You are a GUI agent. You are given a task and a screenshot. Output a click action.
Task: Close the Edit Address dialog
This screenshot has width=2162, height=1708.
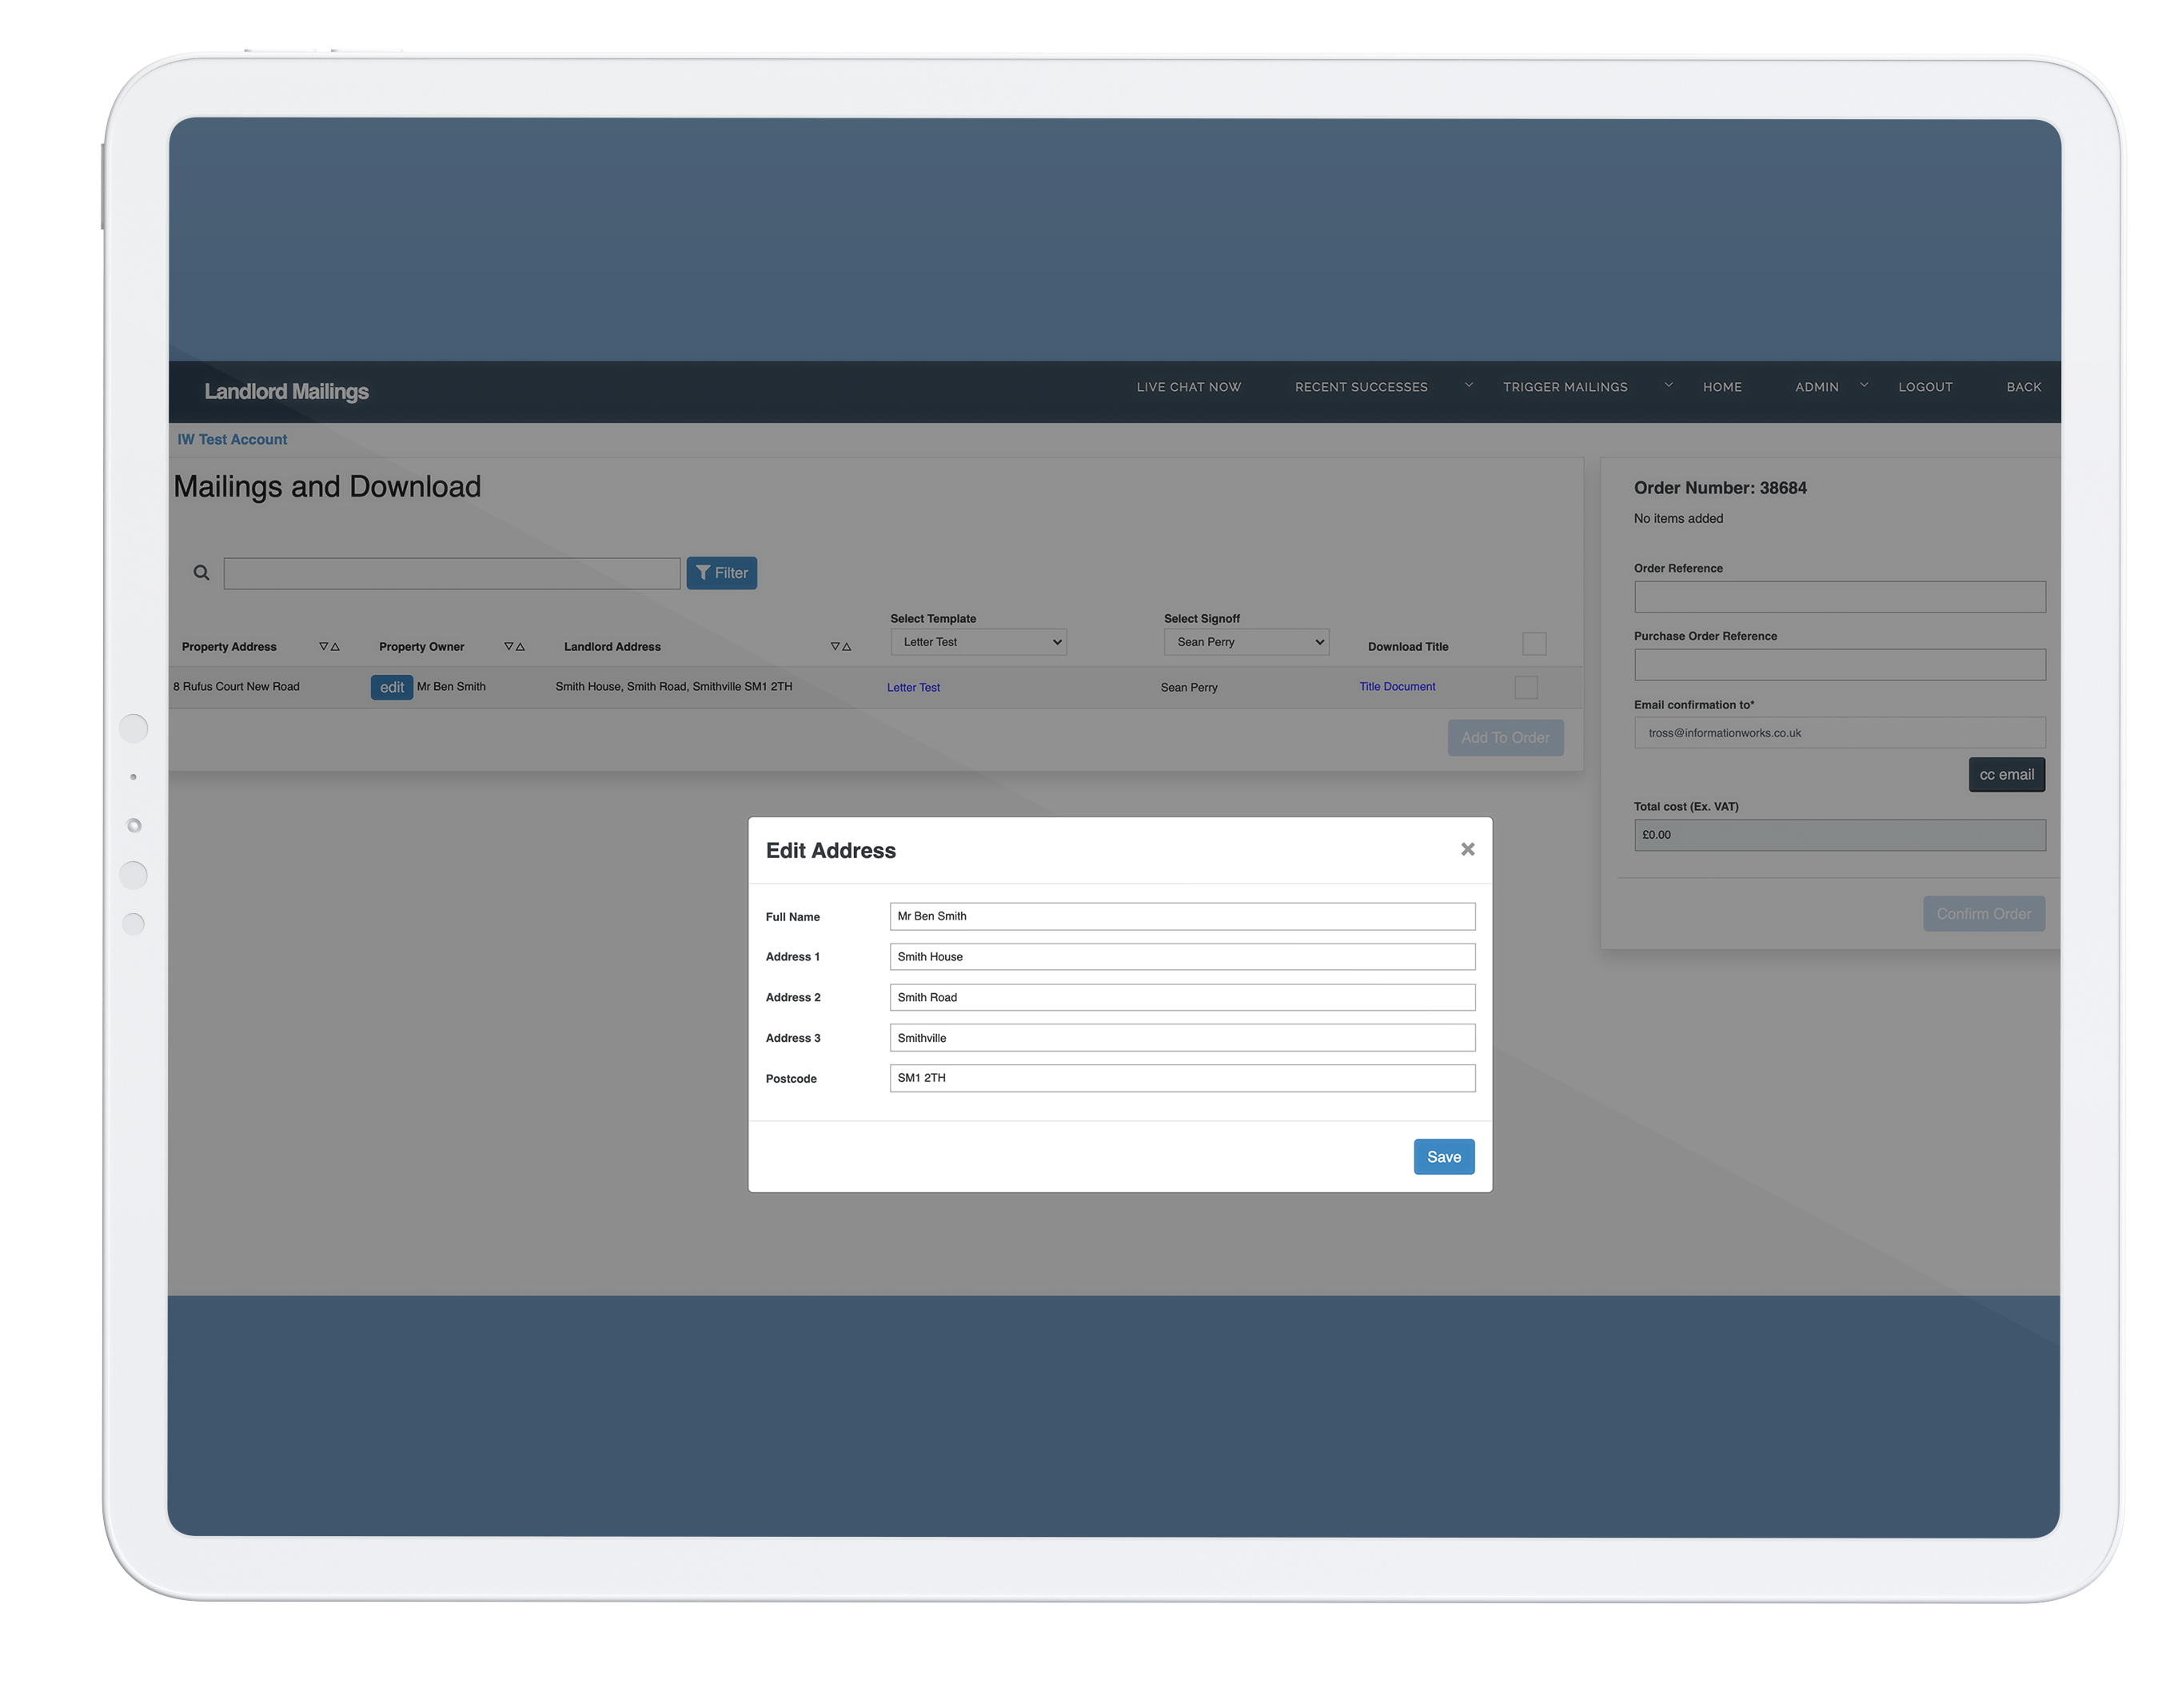click(x=1467, y=849)
